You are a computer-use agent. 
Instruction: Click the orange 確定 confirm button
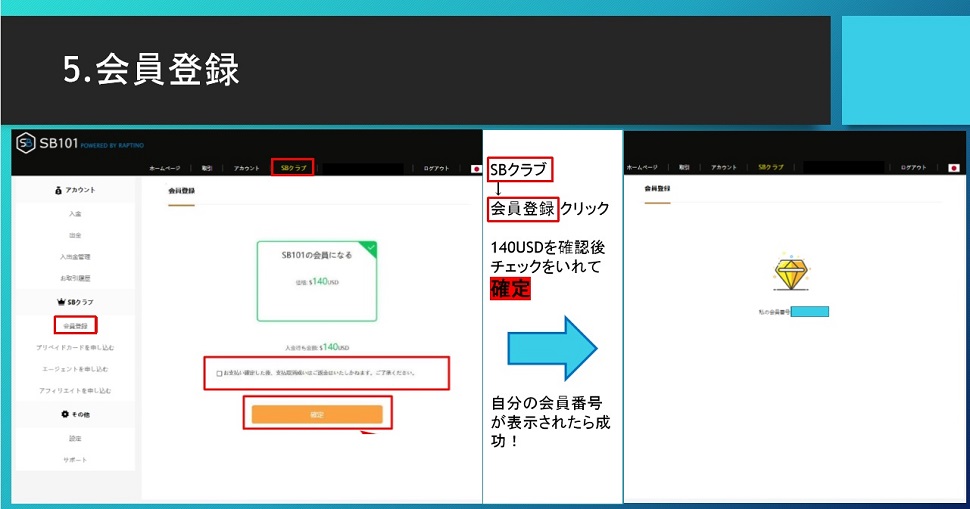tap(317, 414)
